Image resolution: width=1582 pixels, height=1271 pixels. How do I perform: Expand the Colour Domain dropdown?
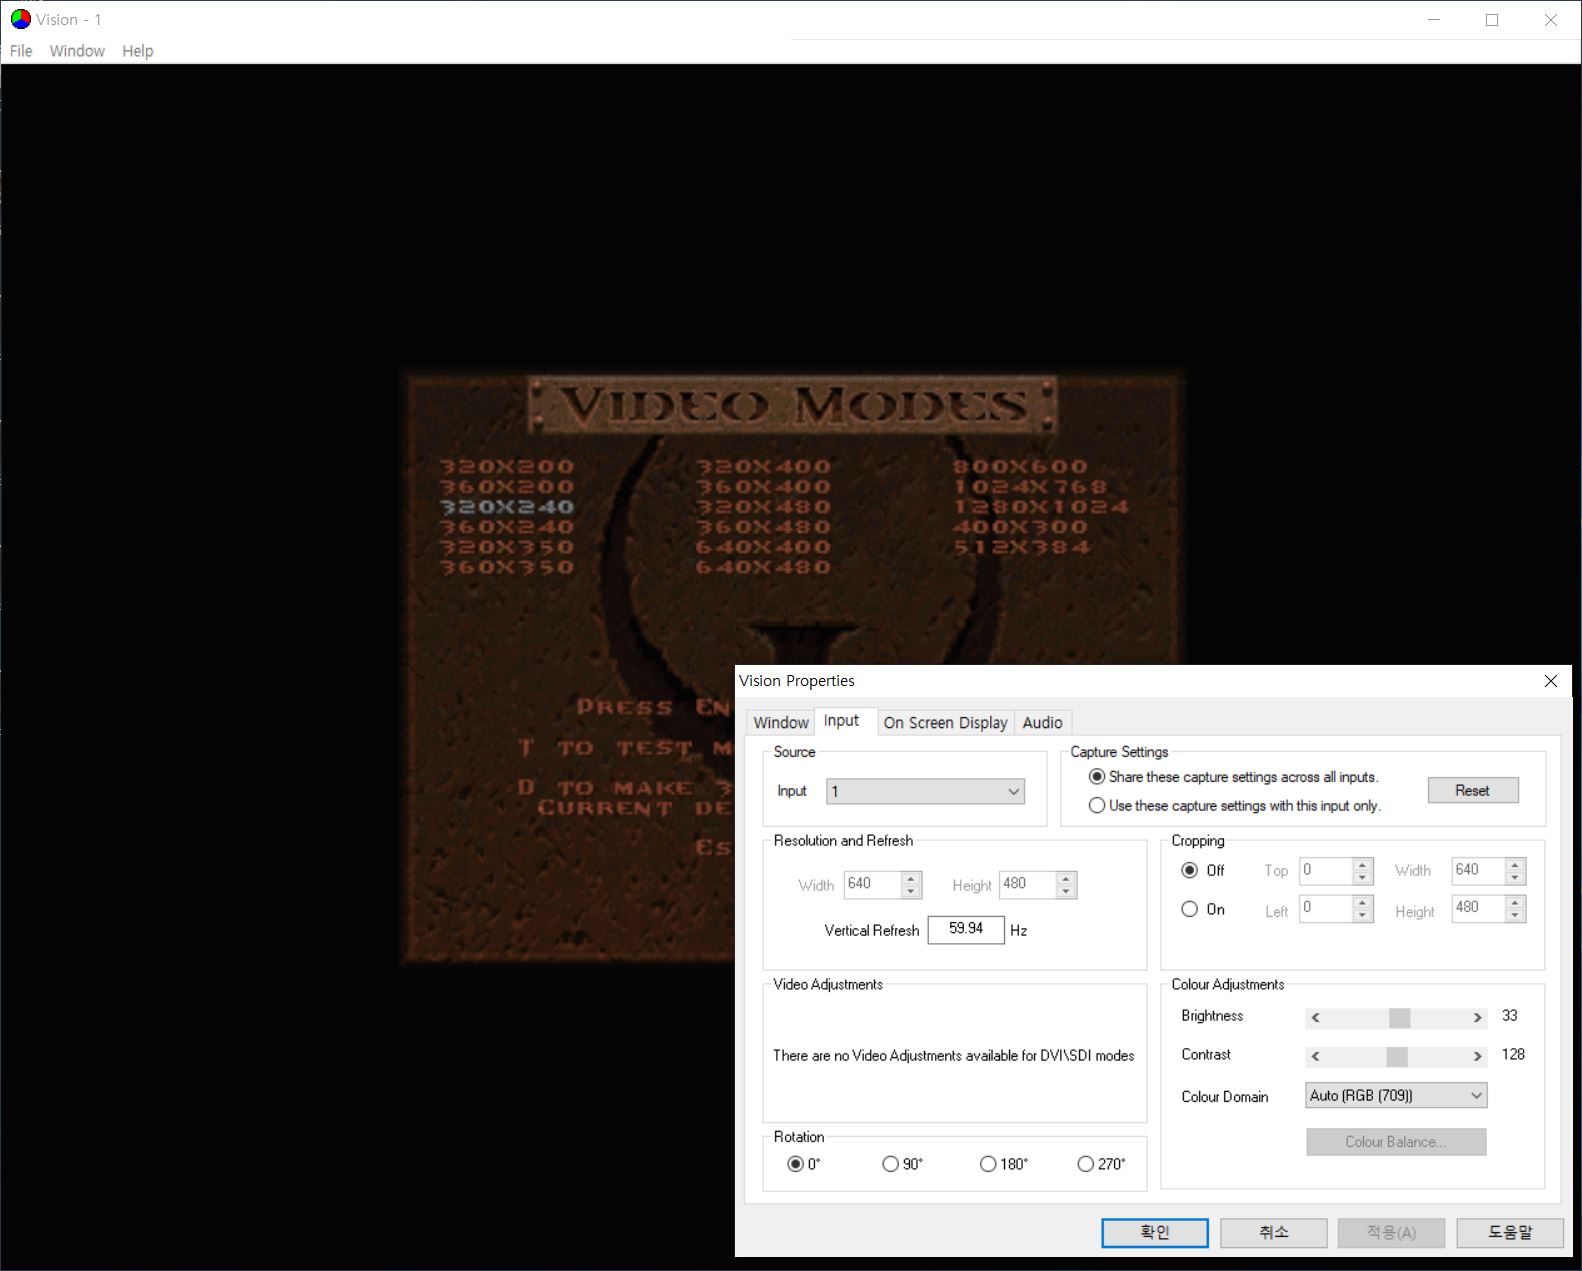coord(1396,1096)
